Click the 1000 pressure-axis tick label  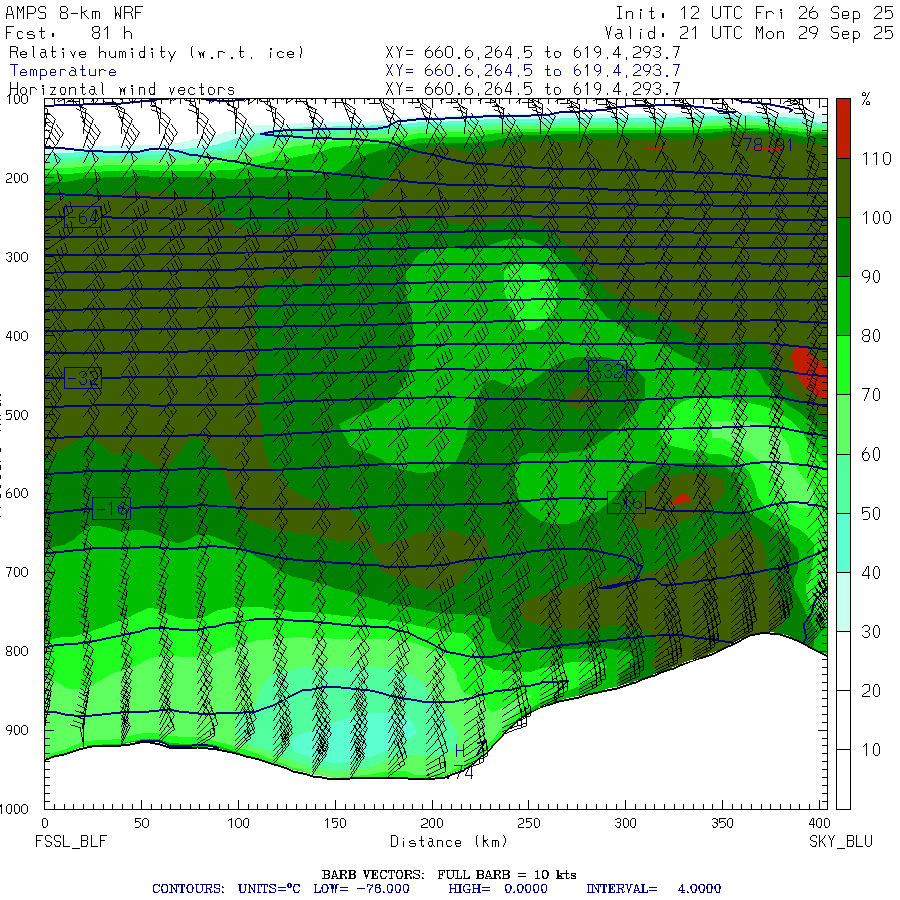14,809
